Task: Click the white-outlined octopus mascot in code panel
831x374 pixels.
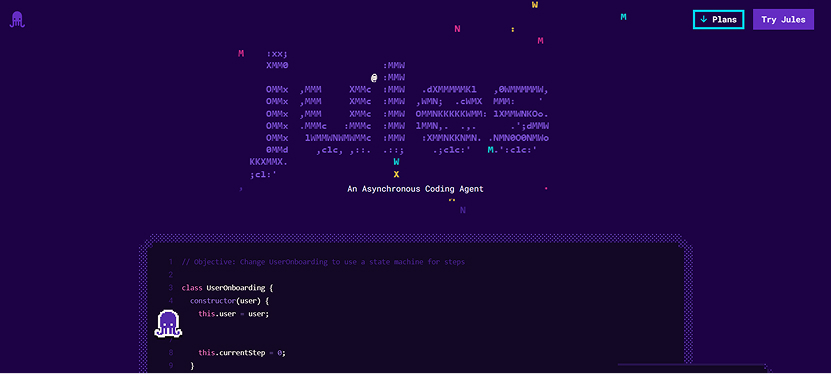Action: pyautogui.click(x=168, y=323)
